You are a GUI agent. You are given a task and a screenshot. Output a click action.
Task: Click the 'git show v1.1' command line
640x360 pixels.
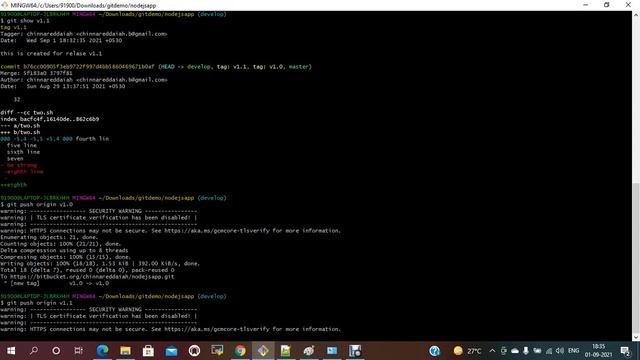[25, 21]
